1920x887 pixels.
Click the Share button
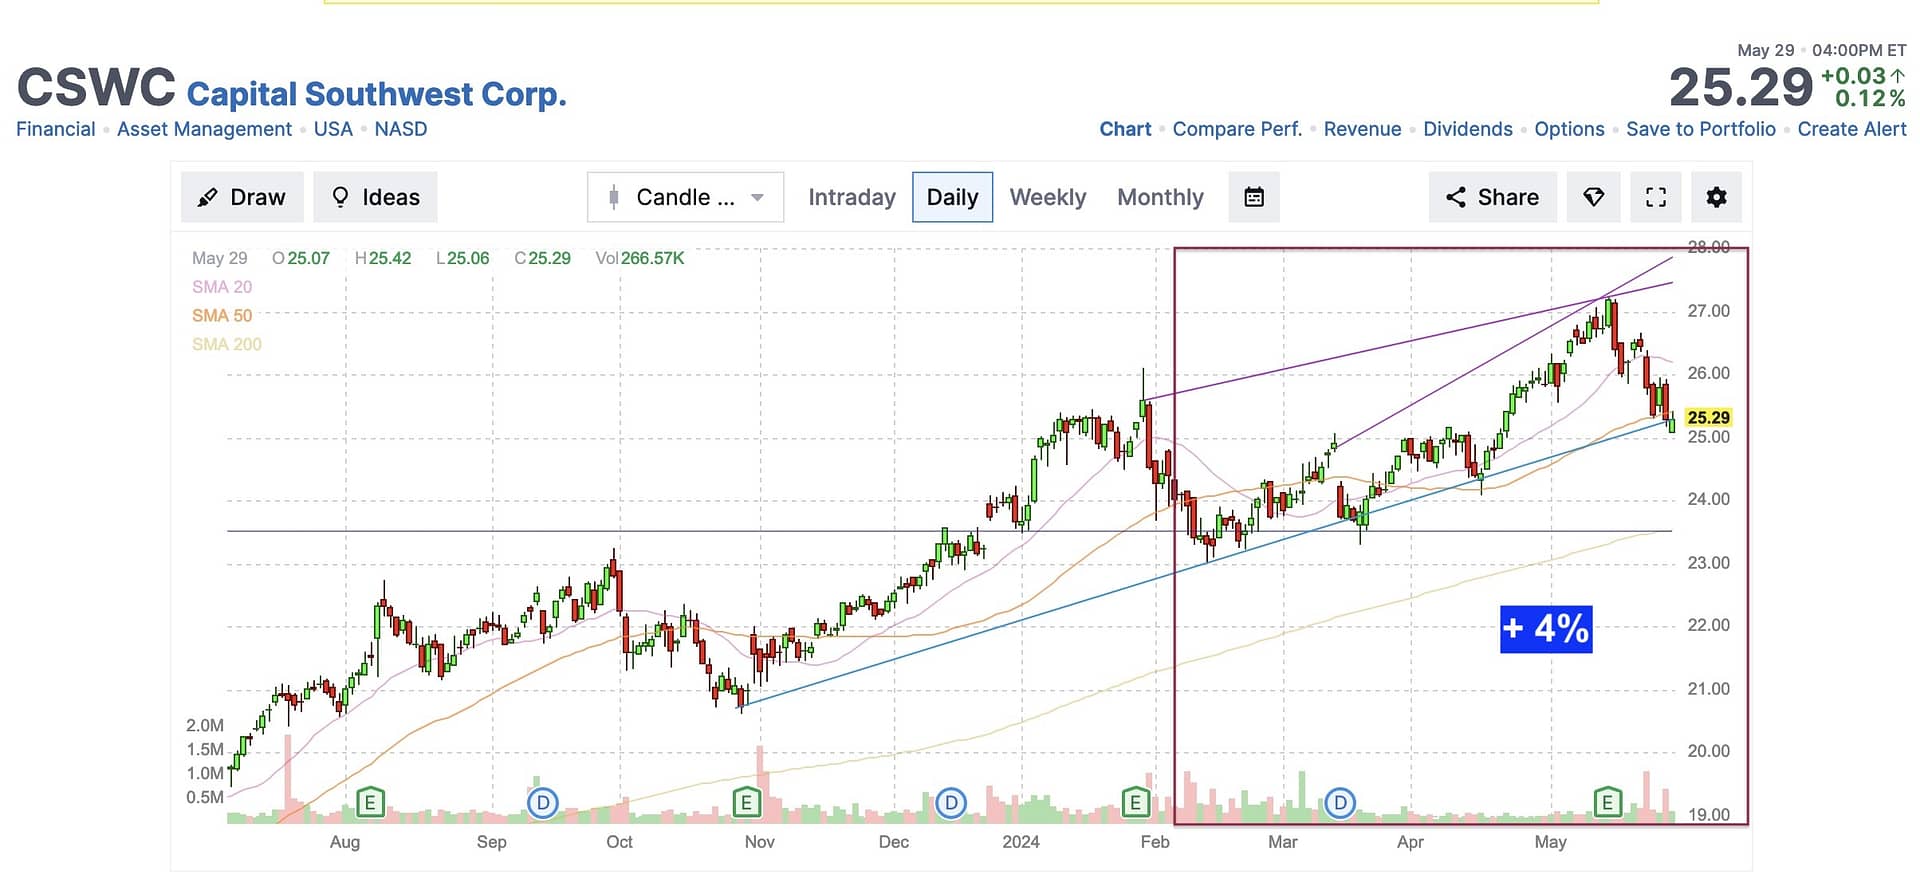pyautogui.click(x=1492, y=197)
